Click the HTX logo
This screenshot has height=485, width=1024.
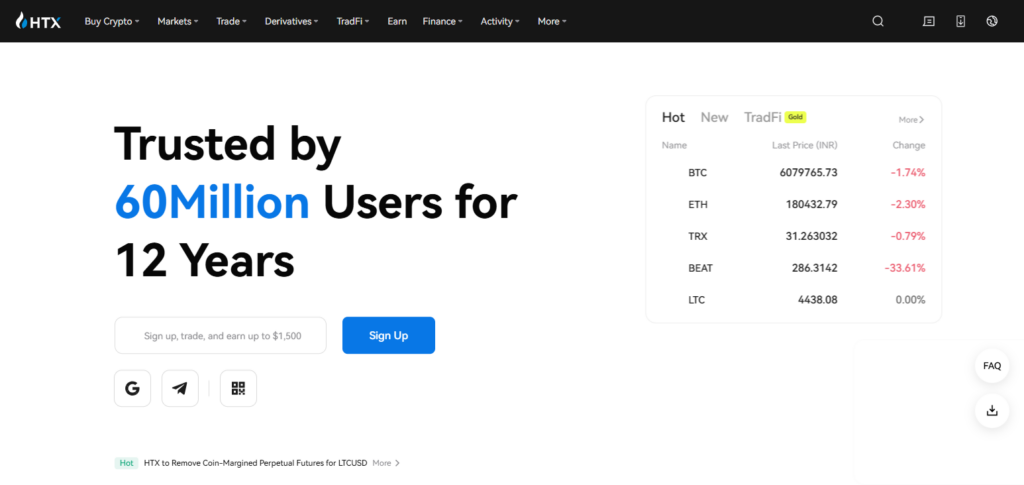(x=38, y=21)
